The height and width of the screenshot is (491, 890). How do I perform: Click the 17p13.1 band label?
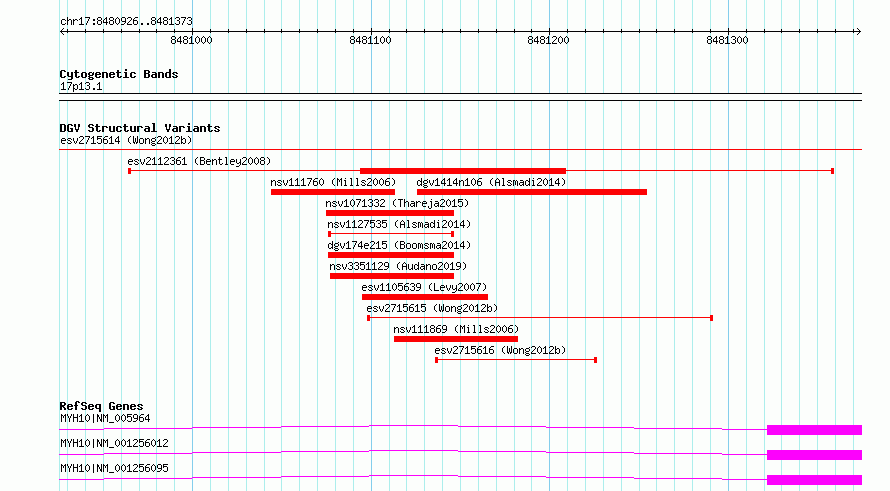tap(81, 86)
